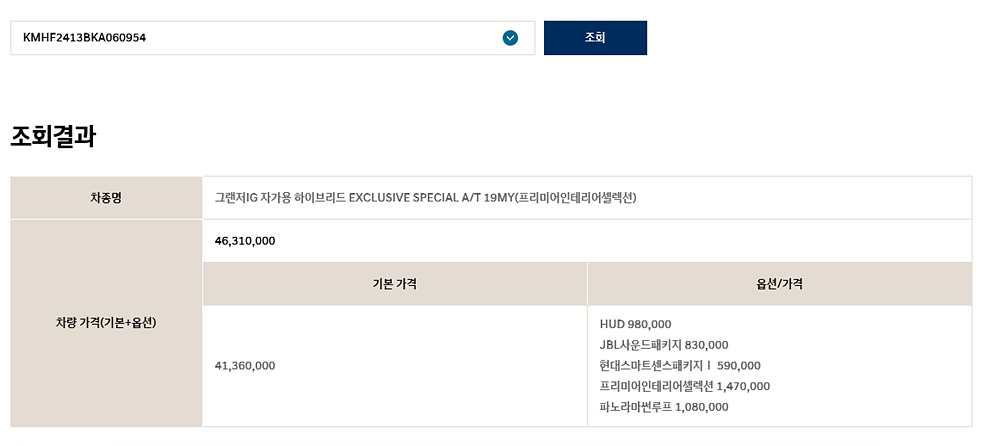This screenshot has height=446, width=1000.
Task: Select the base price 41,360,000
Action: point(245,366)
